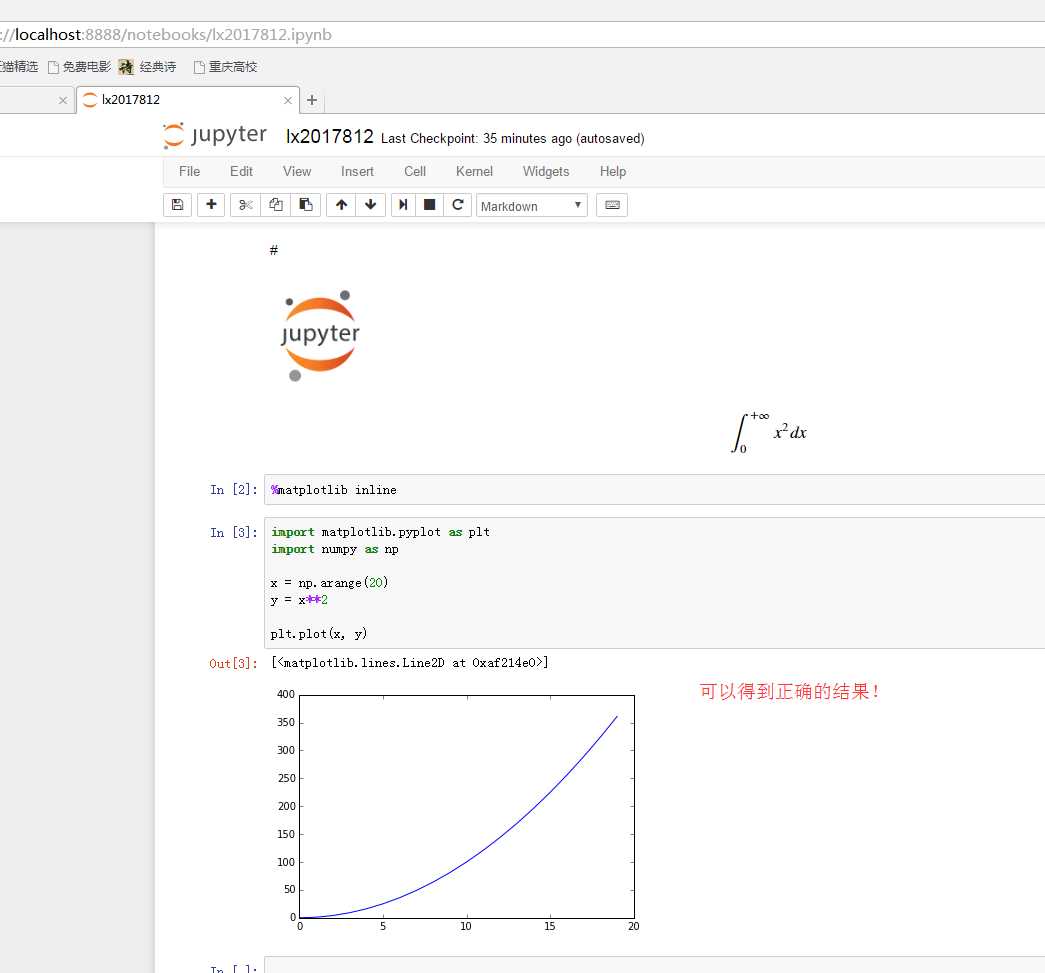Click the save and checkpoint icon

tap(177, 205)
